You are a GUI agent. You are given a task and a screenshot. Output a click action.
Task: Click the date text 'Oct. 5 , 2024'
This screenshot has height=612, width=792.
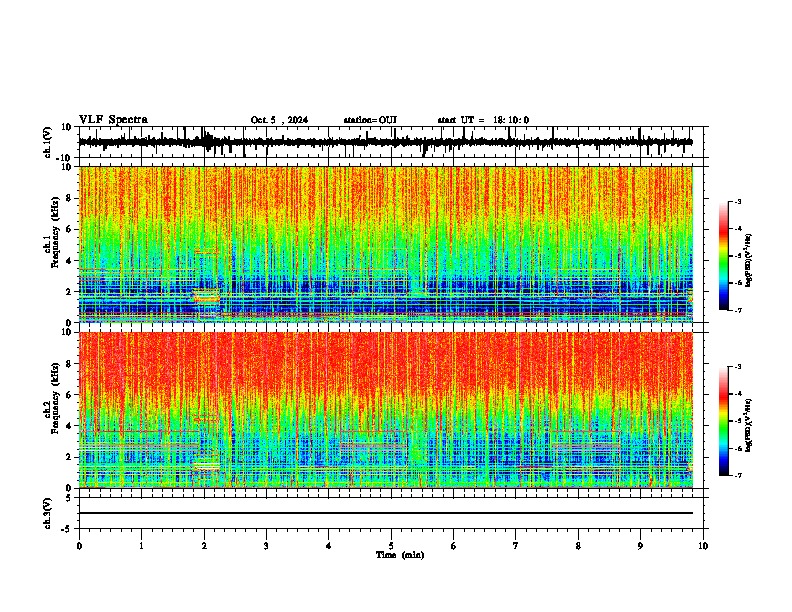click(x=279, y=120)
